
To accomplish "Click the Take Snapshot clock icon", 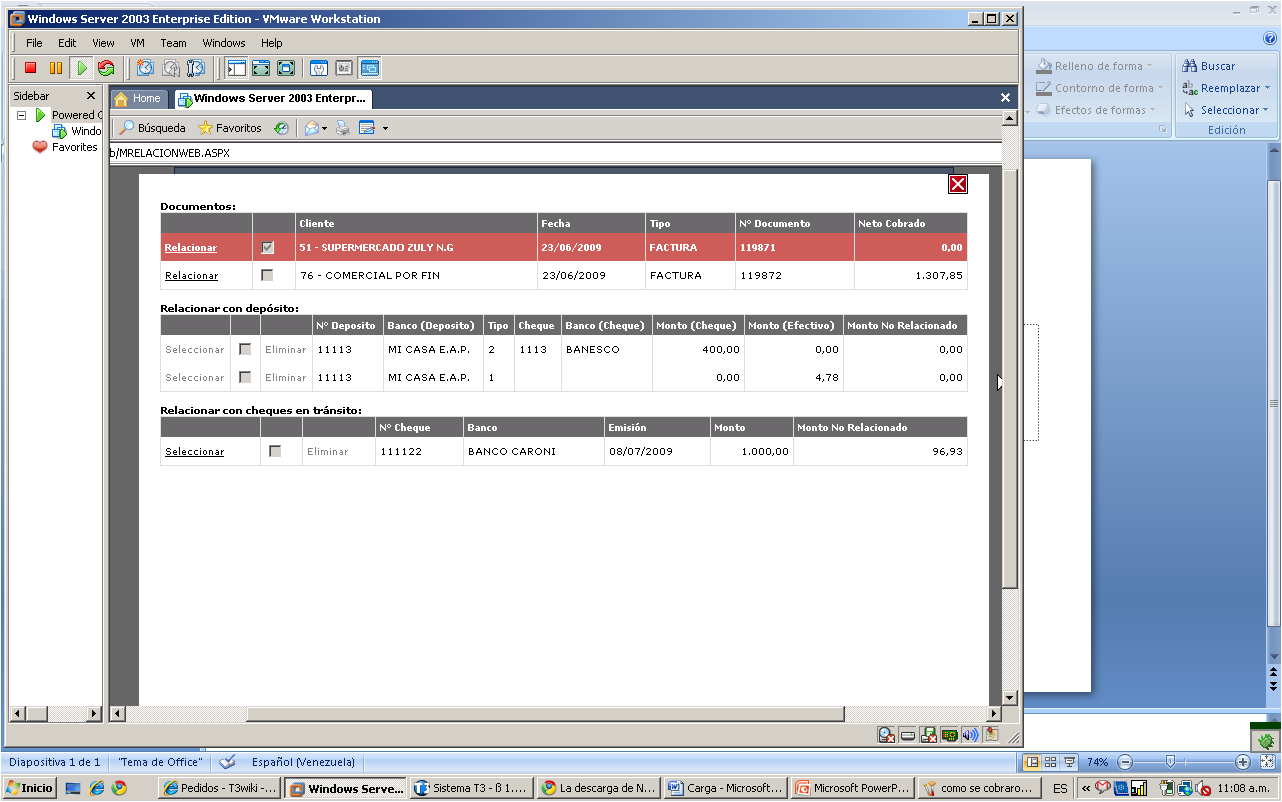I will 146,68.
